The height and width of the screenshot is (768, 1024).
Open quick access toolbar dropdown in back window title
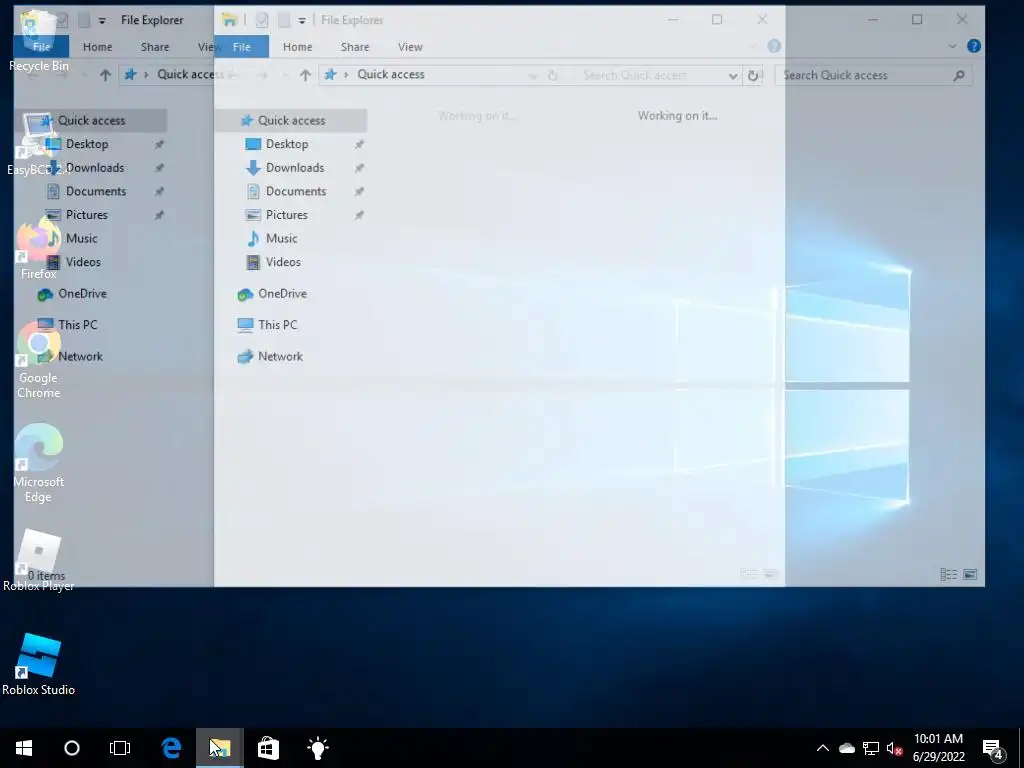coord(102,20)
